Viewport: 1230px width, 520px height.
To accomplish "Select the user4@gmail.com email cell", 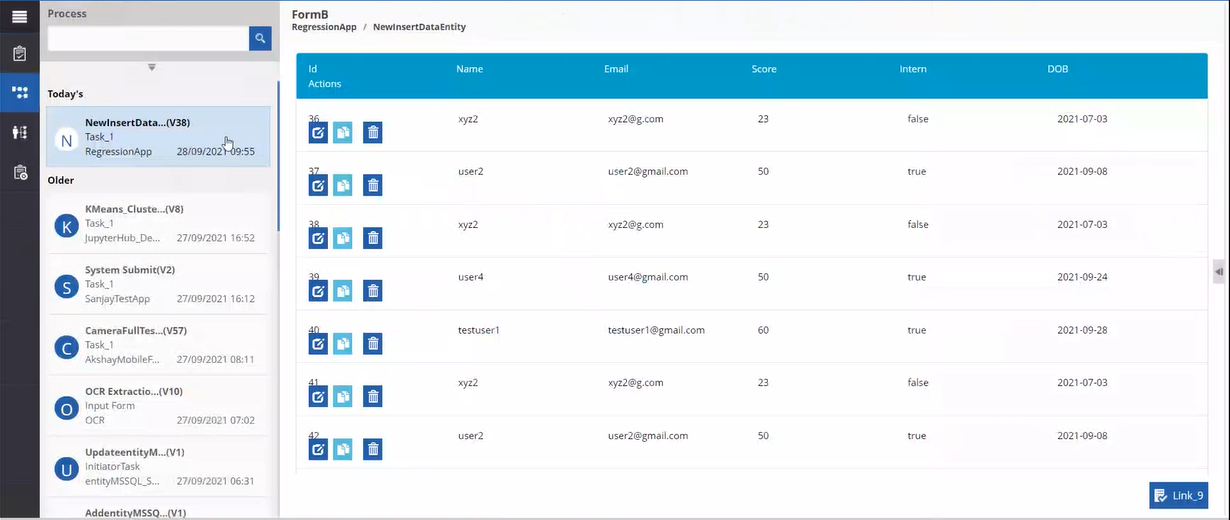I will [x=648, y=277].
